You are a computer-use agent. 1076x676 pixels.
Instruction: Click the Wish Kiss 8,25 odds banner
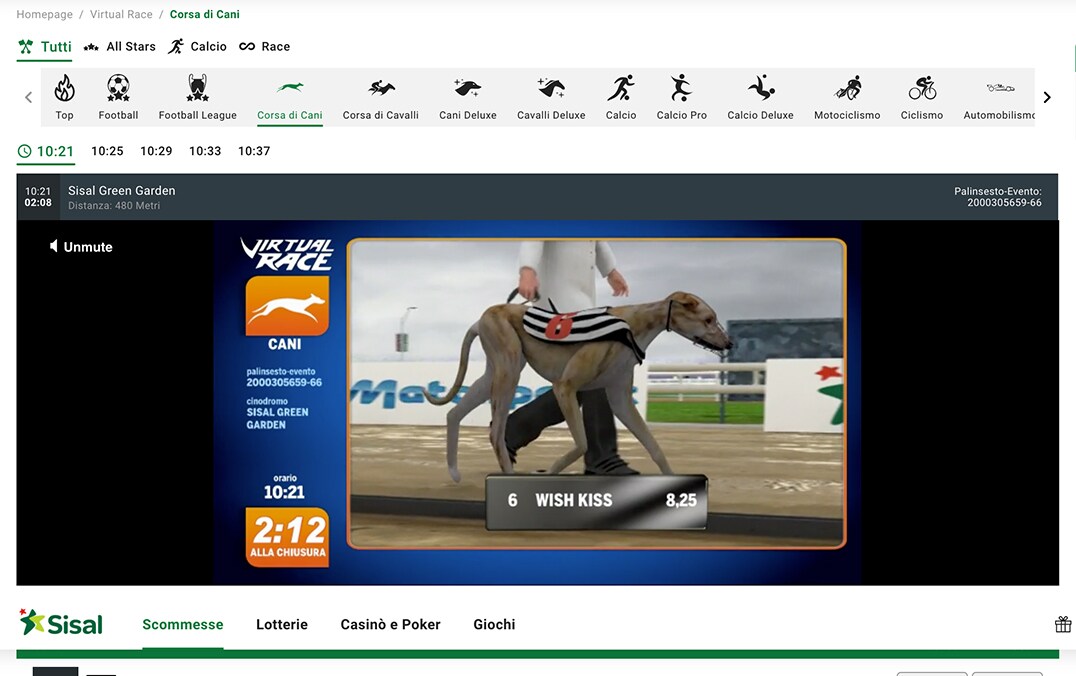[x=596, y=501]
